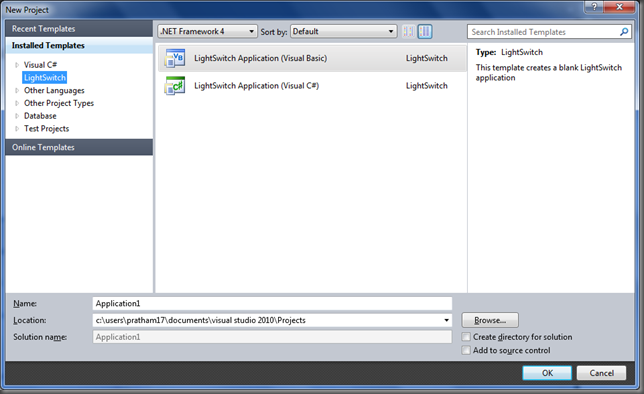
Task: Open the Location path dropdown arrow
Action: pyautogui.click(x=446, y=320)
